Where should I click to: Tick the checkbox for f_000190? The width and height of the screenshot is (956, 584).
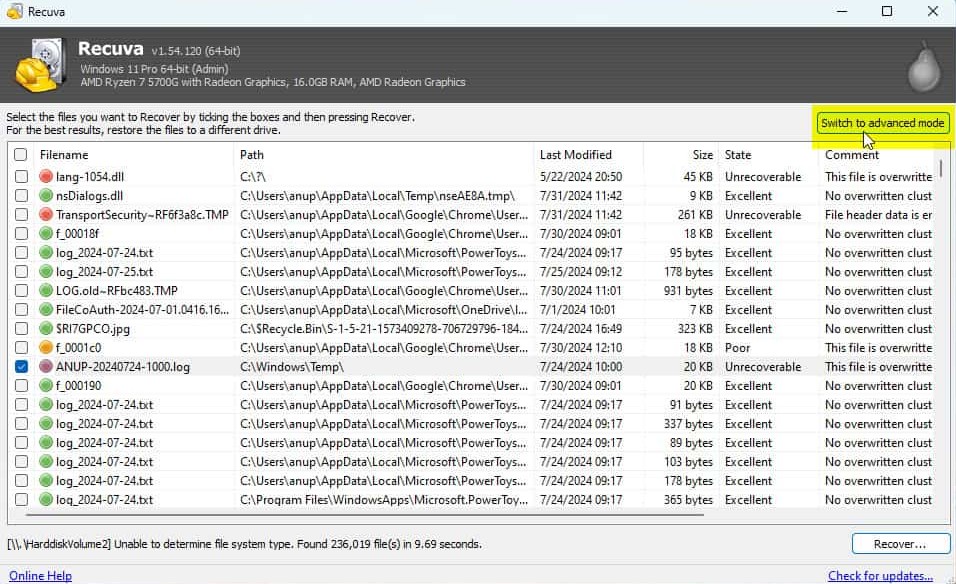[x=21, y=385]
